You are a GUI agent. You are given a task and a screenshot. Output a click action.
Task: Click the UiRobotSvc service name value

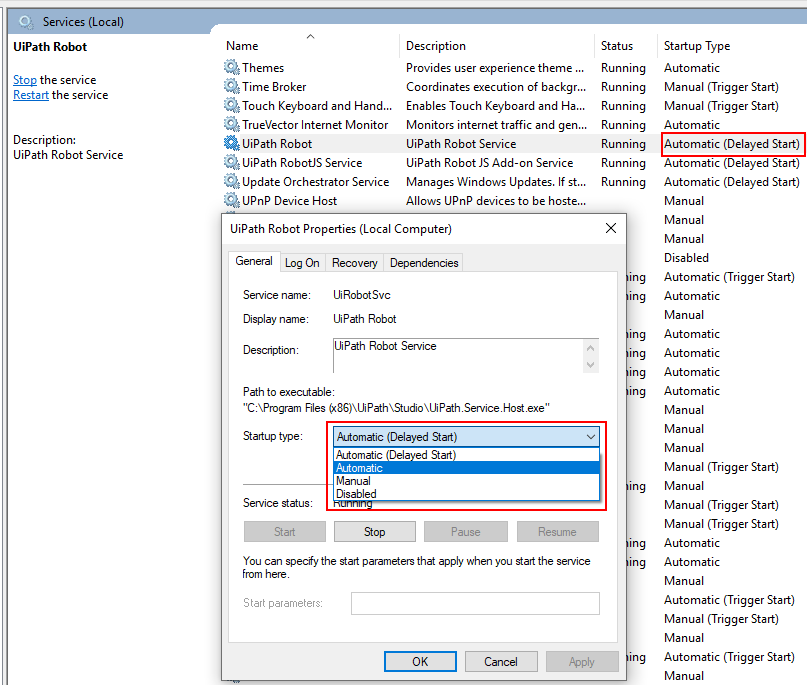[x=362, y=295]
